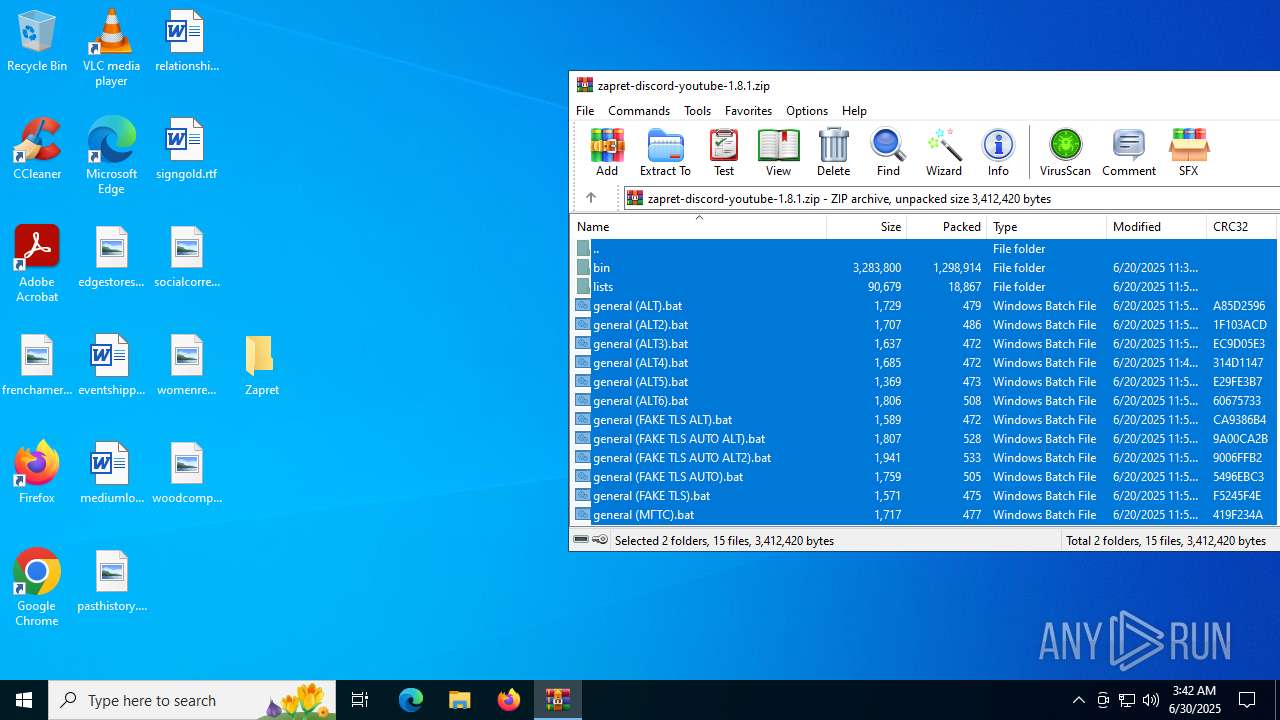This screenshot has height=720, width=1280.
Task: Open the Options menu
Action: click(x=807, y=111)
